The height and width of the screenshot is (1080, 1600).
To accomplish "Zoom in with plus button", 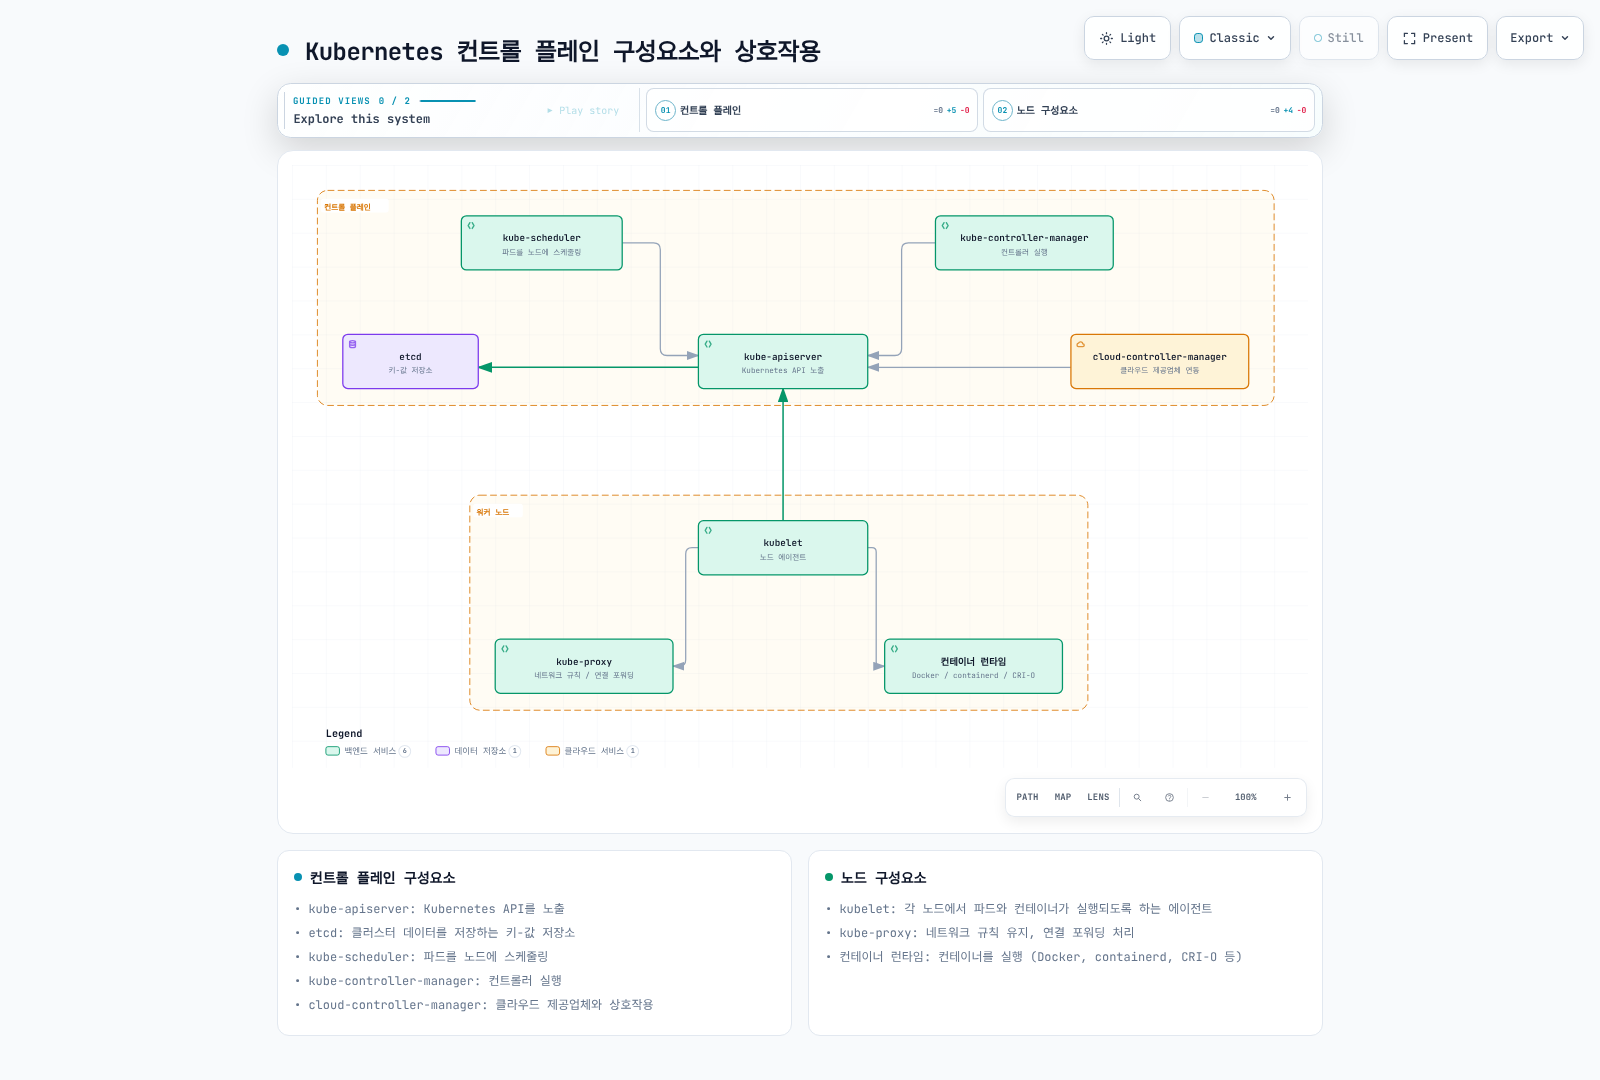I will [1287, 797].
